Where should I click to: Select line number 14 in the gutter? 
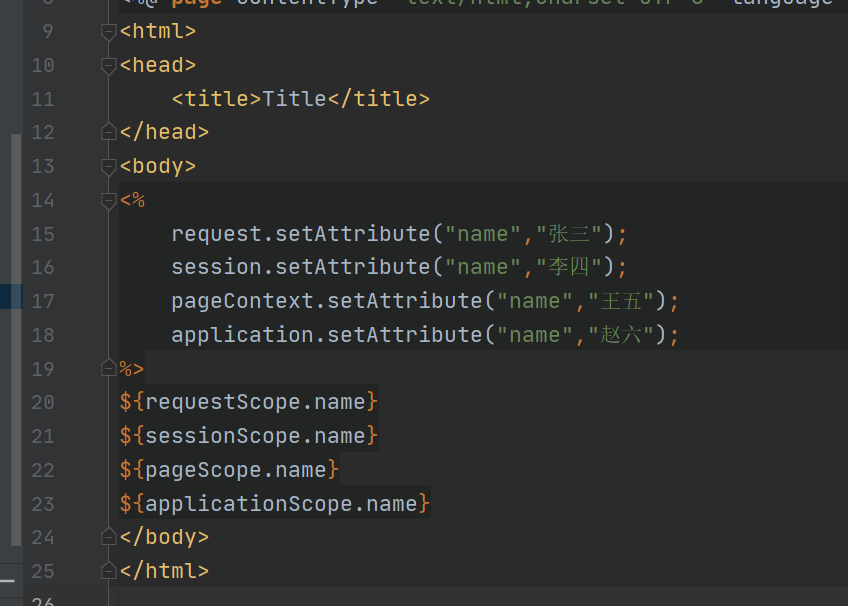coord(43,201)
